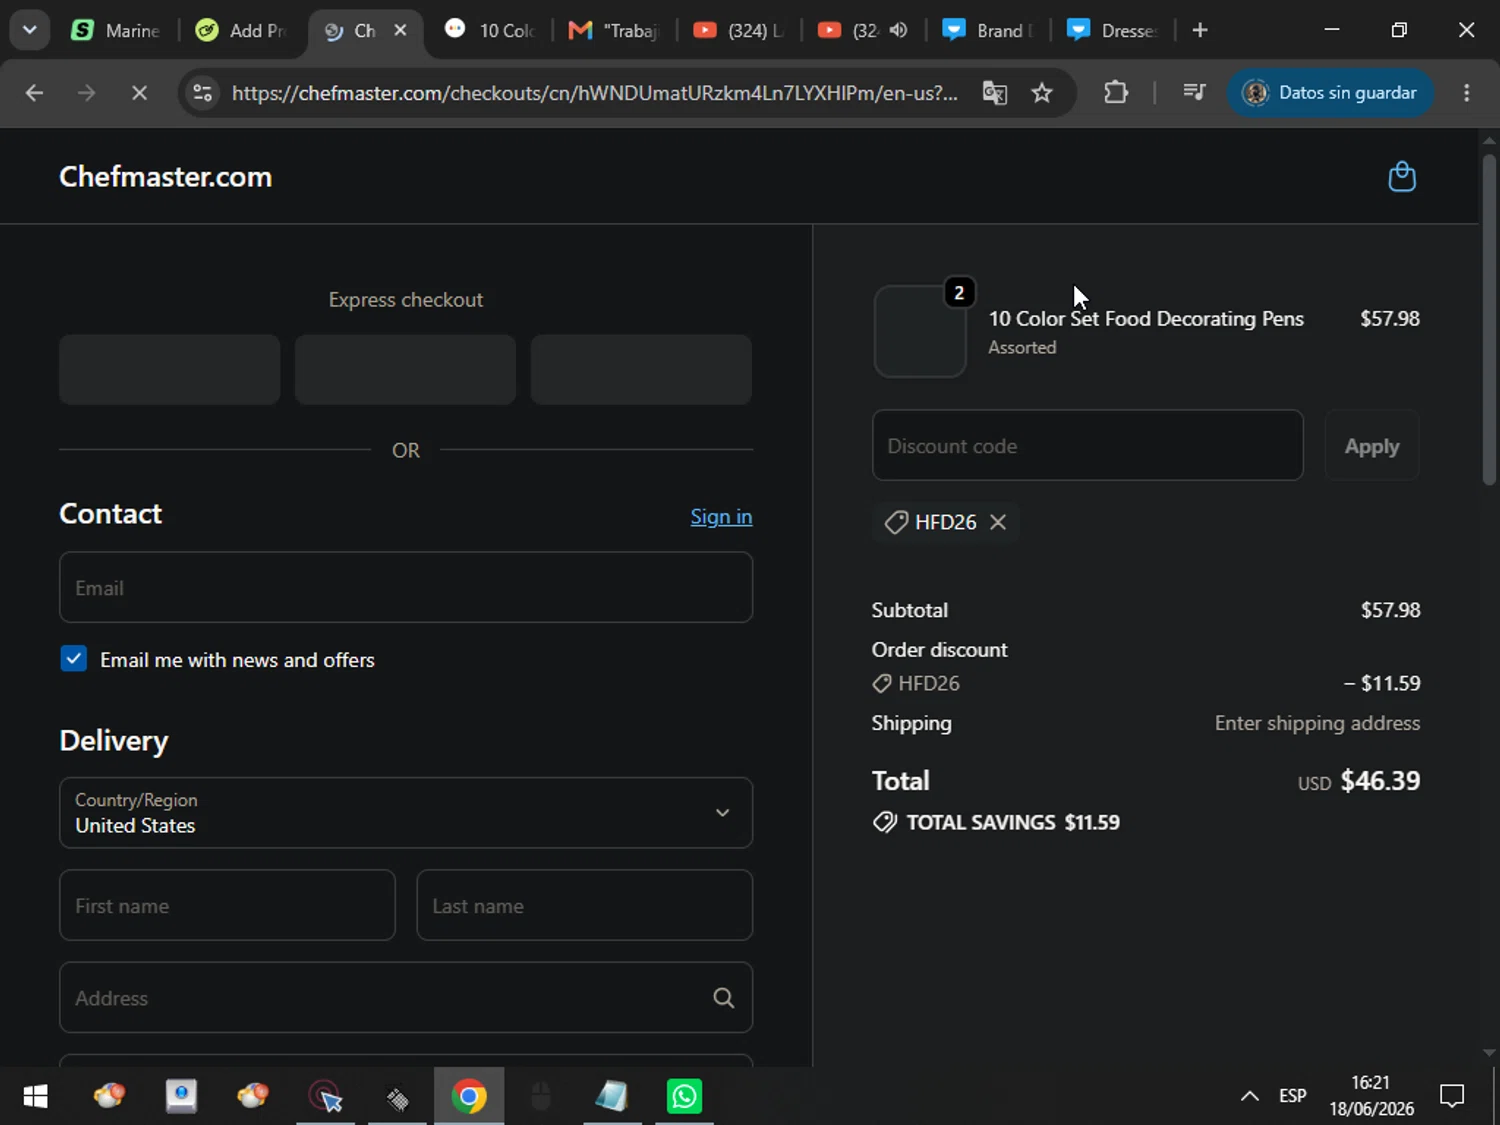Screen dimensions: 1500x1125
Task: Click into the Email field
Action: 406,588
